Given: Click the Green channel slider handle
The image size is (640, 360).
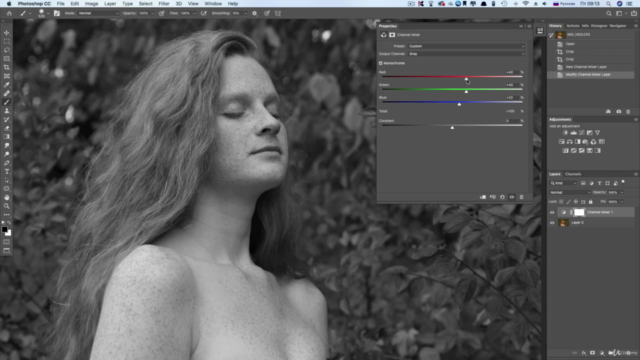Looking at the screenshot, I should click(466, 92).
